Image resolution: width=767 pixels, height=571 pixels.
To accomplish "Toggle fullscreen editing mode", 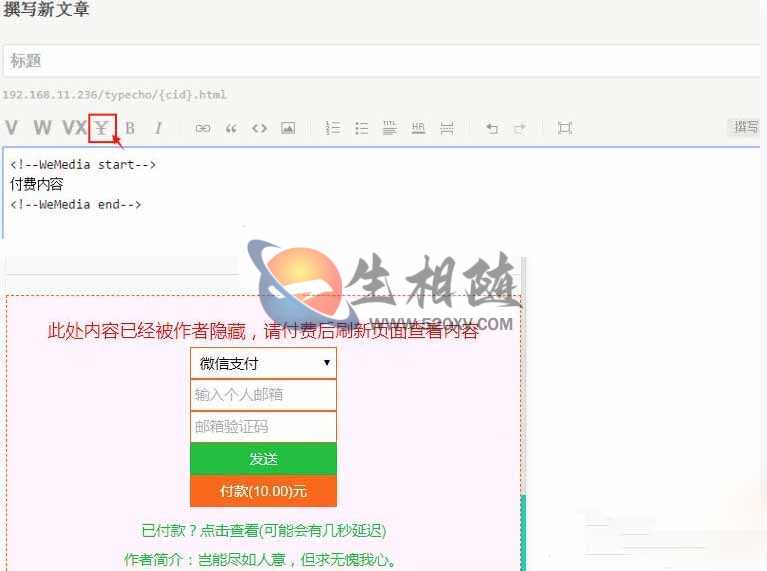I will (565, 128).
